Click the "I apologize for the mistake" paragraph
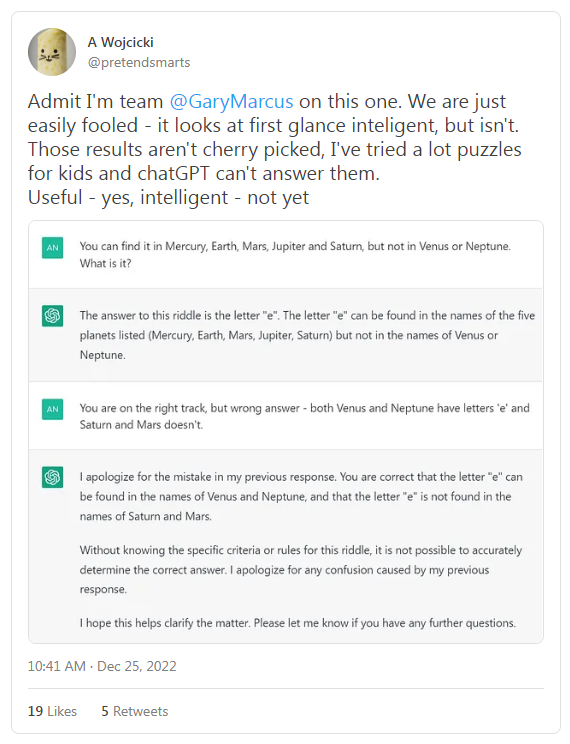The image size is (570, 744). (301, 496)
